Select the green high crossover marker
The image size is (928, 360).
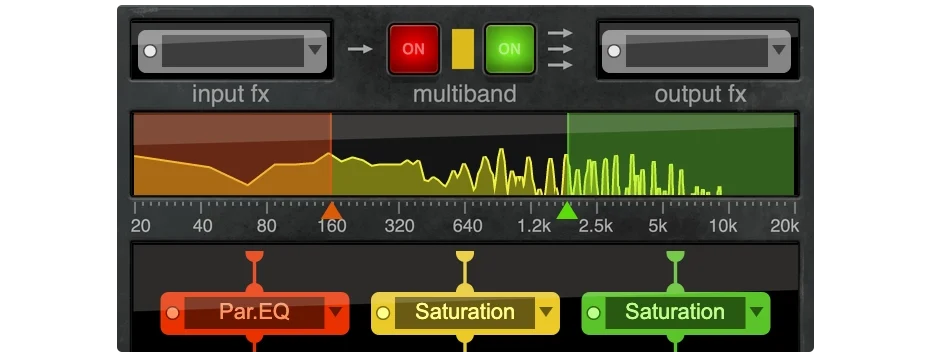[567, 211]
